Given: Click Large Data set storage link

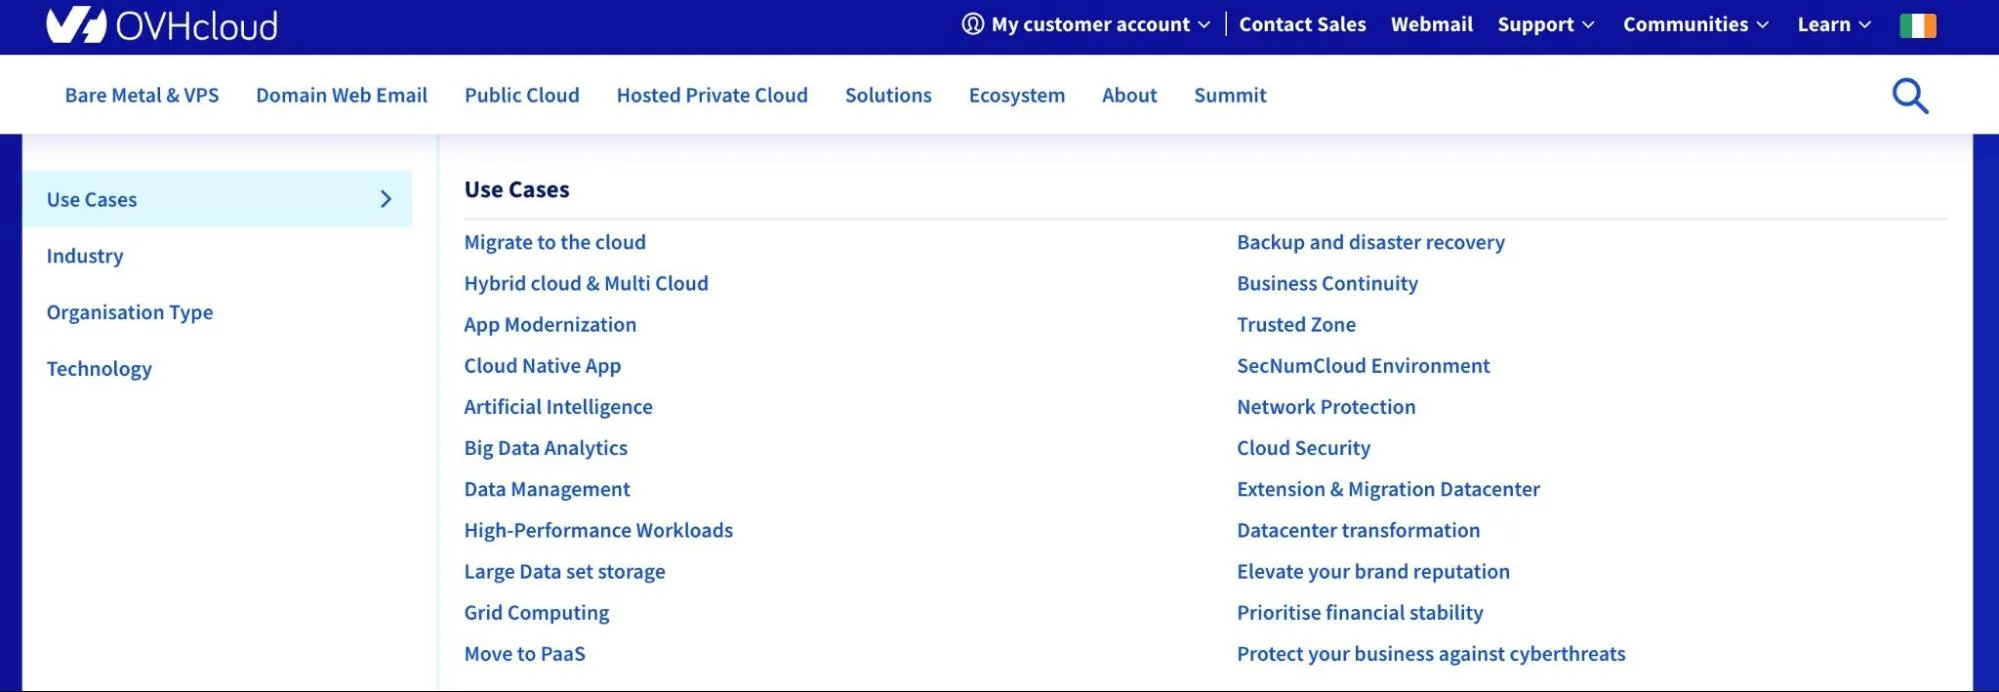Looking at the screenshot, I should [565, 571].
